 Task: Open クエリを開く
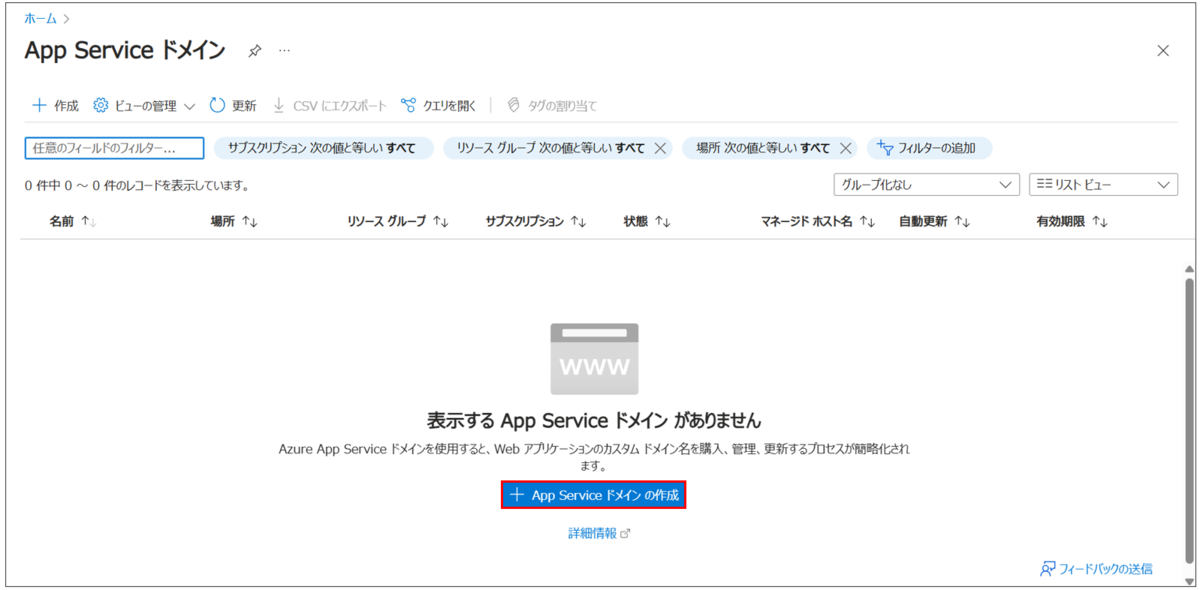click(439, 105)
